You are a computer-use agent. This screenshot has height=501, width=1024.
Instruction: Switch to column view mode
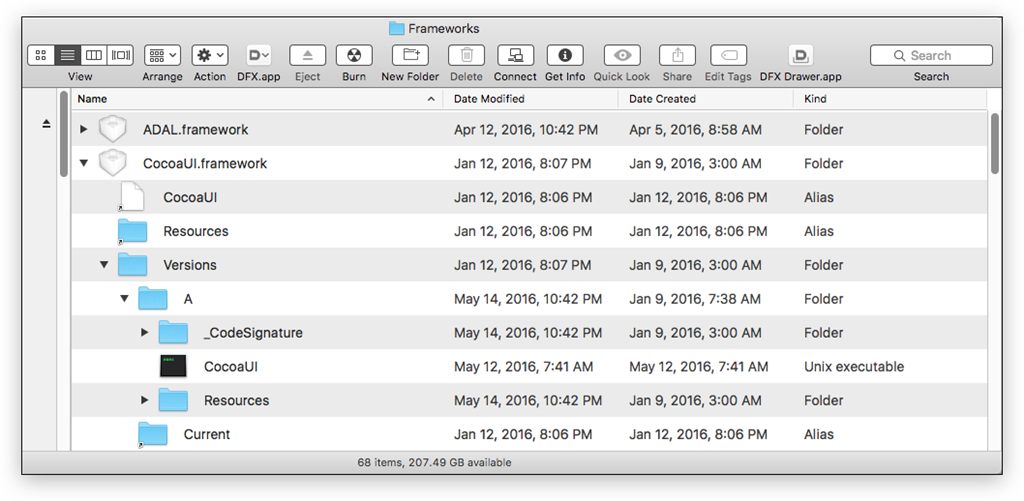coord(94,56)
